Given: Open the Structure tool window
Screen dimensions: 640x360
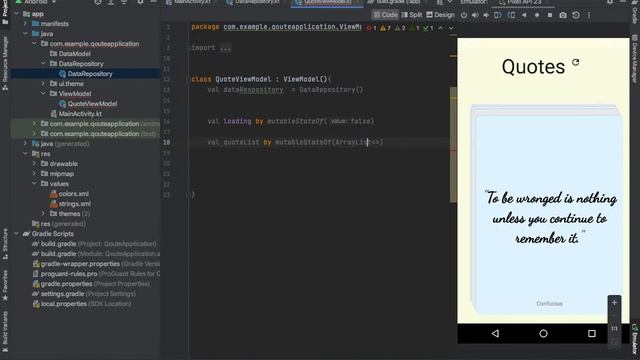Looking at the screenshot, I should coord(5,244).
